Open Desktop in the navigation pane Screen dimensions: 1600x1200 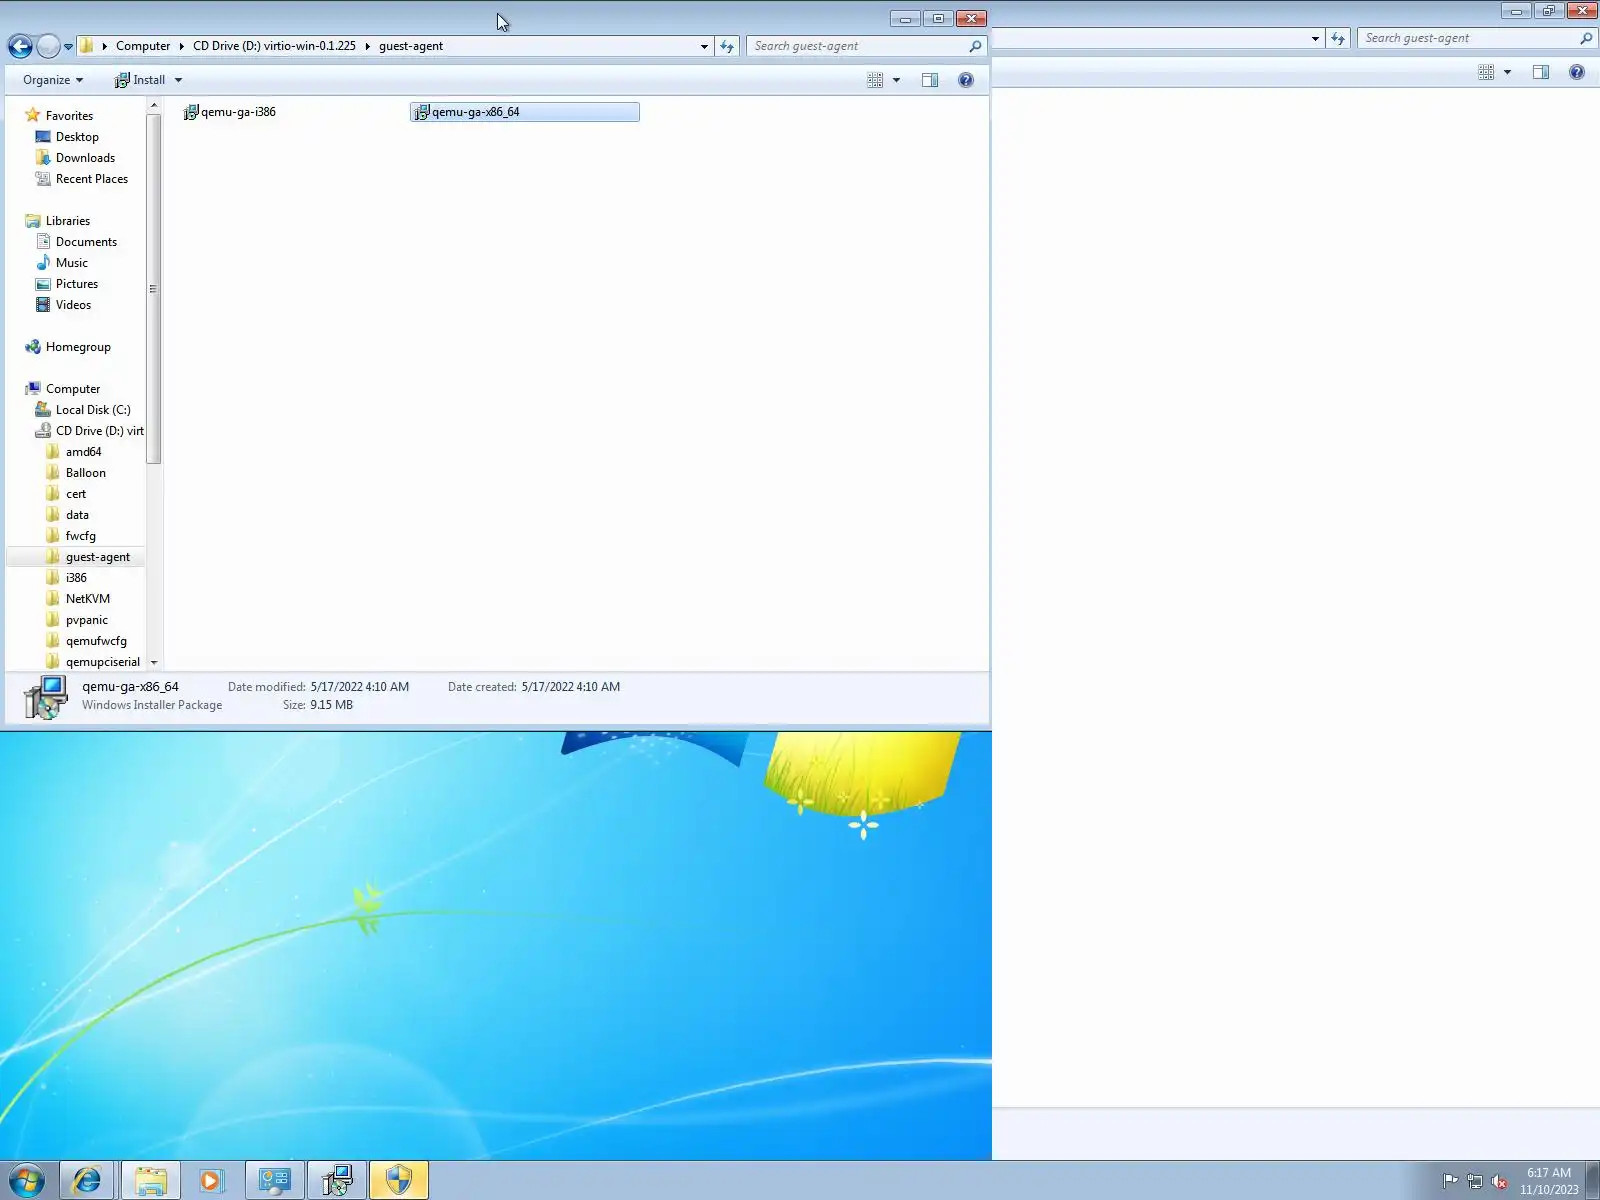[x=77, y=137]
